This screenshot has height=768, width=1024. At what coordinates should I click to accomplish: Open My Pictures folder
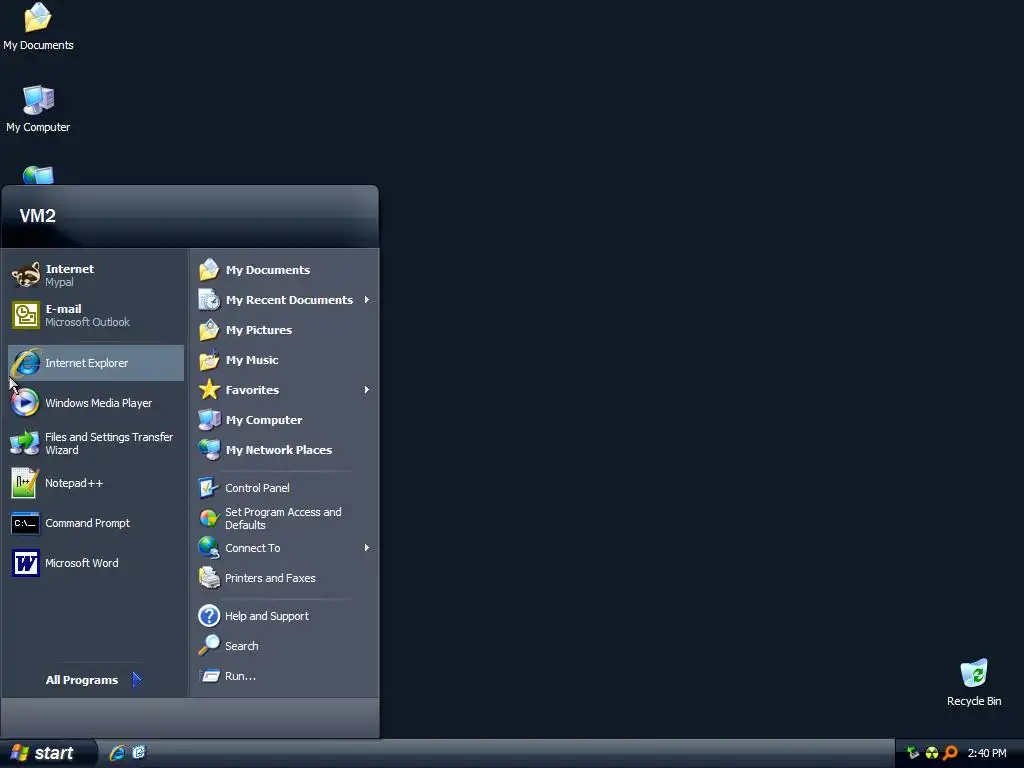point(285,330)
